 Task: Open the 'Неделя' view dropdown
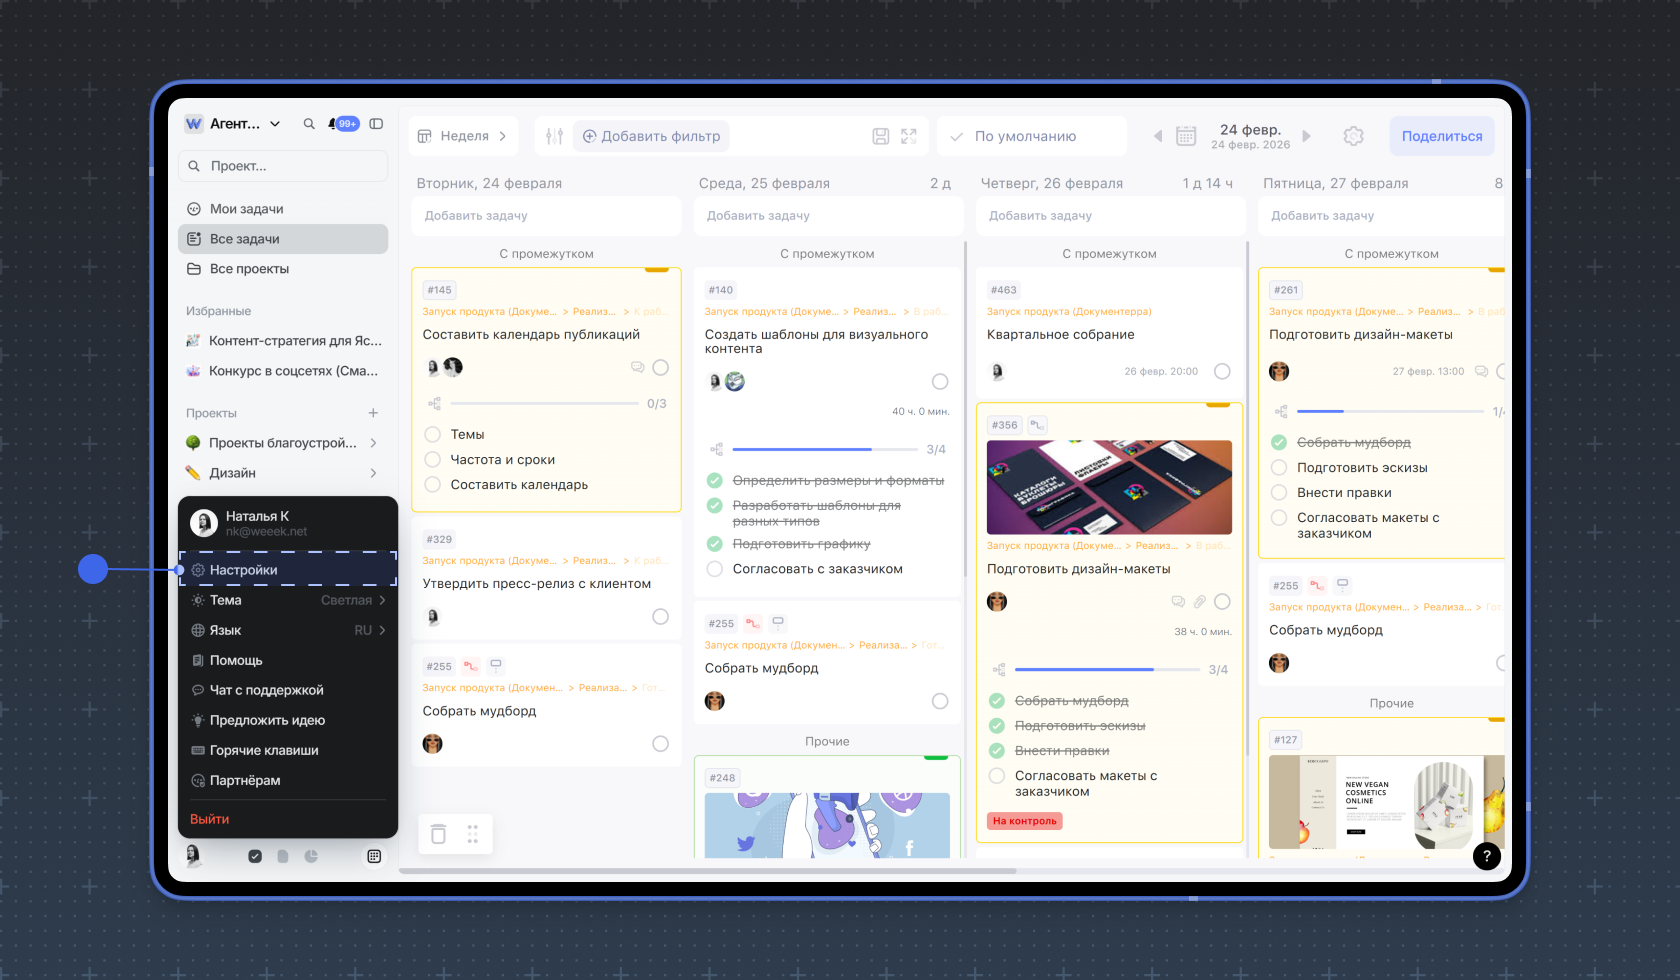point(463,136)
